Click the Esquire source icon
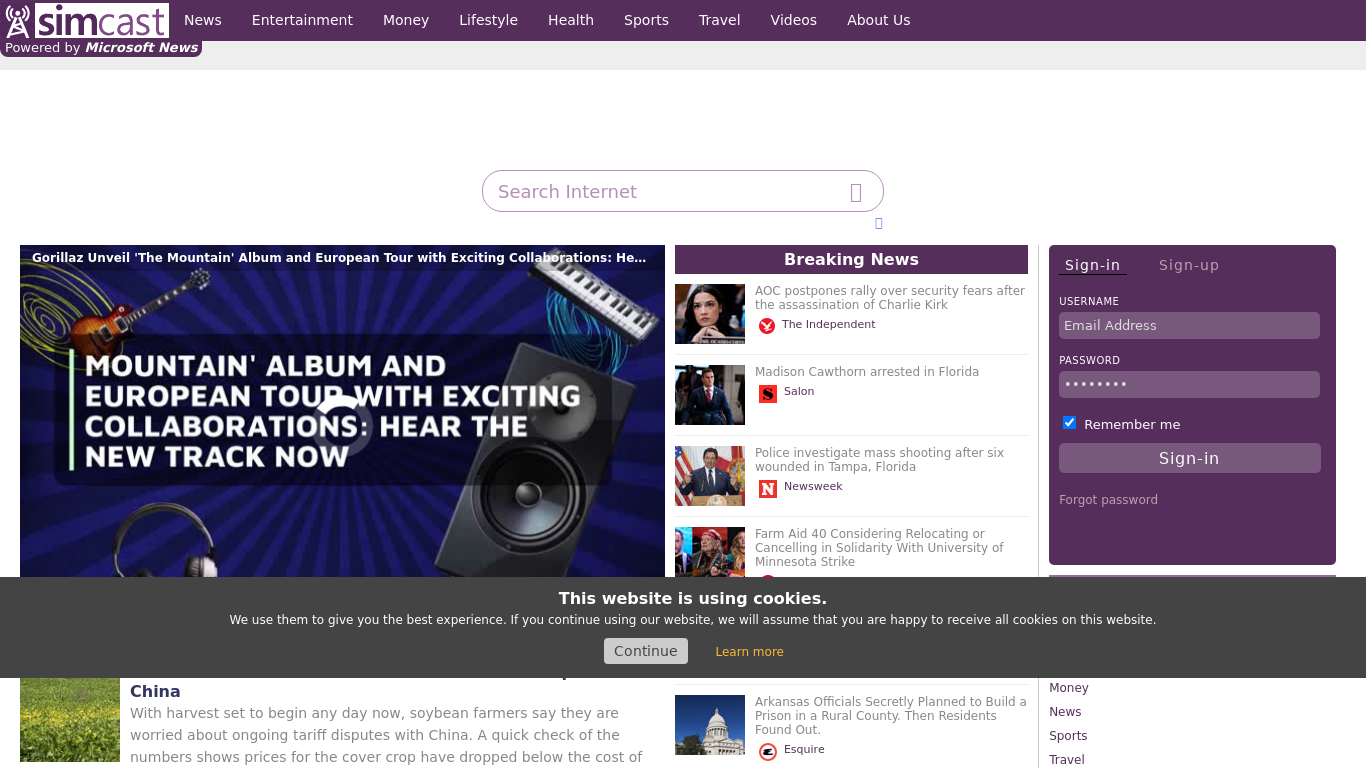This screenshot has height=768, width=1366. (768, 751)
